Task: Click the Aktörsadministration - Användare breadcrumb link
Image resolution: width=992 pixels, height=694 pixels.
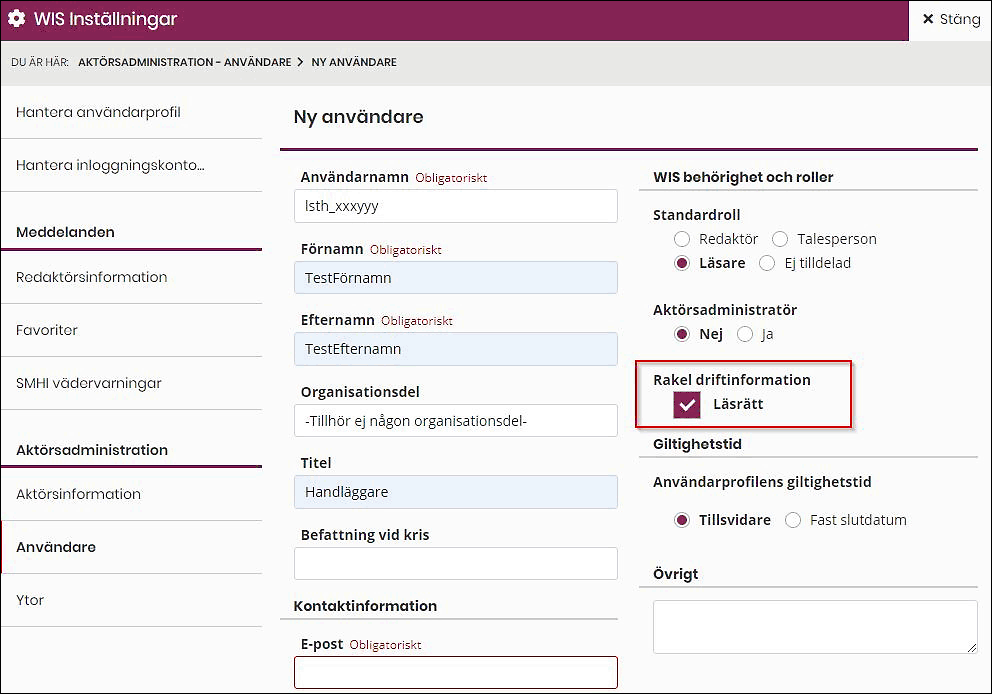Action: pos(184,62)
